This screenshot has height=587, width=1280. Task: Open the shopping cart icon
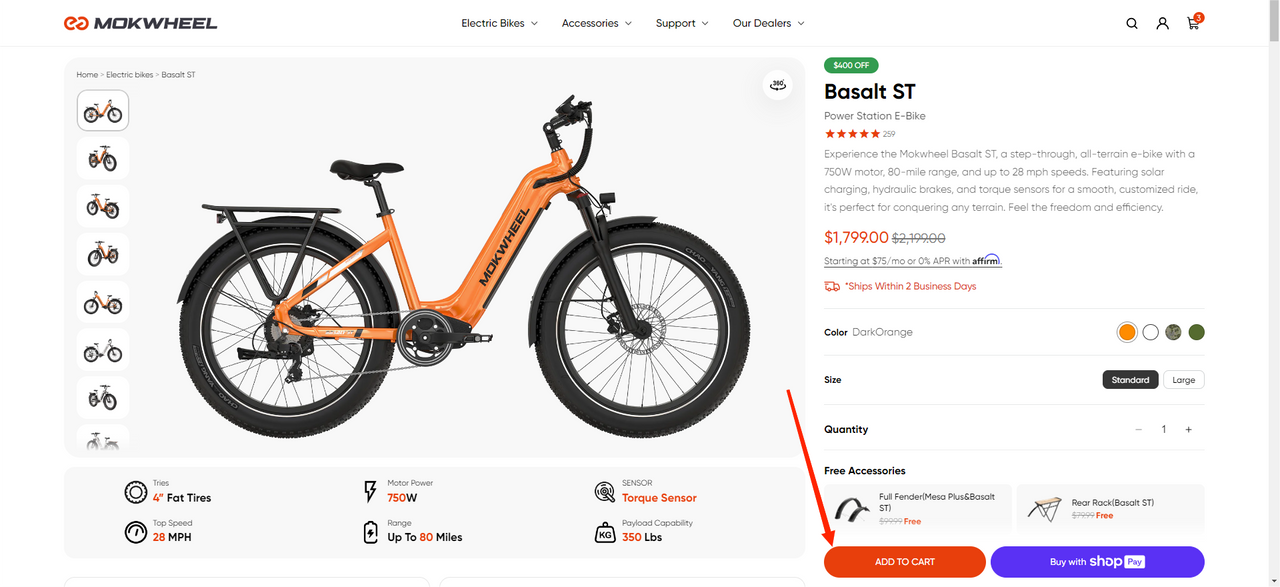point(1193,23)
